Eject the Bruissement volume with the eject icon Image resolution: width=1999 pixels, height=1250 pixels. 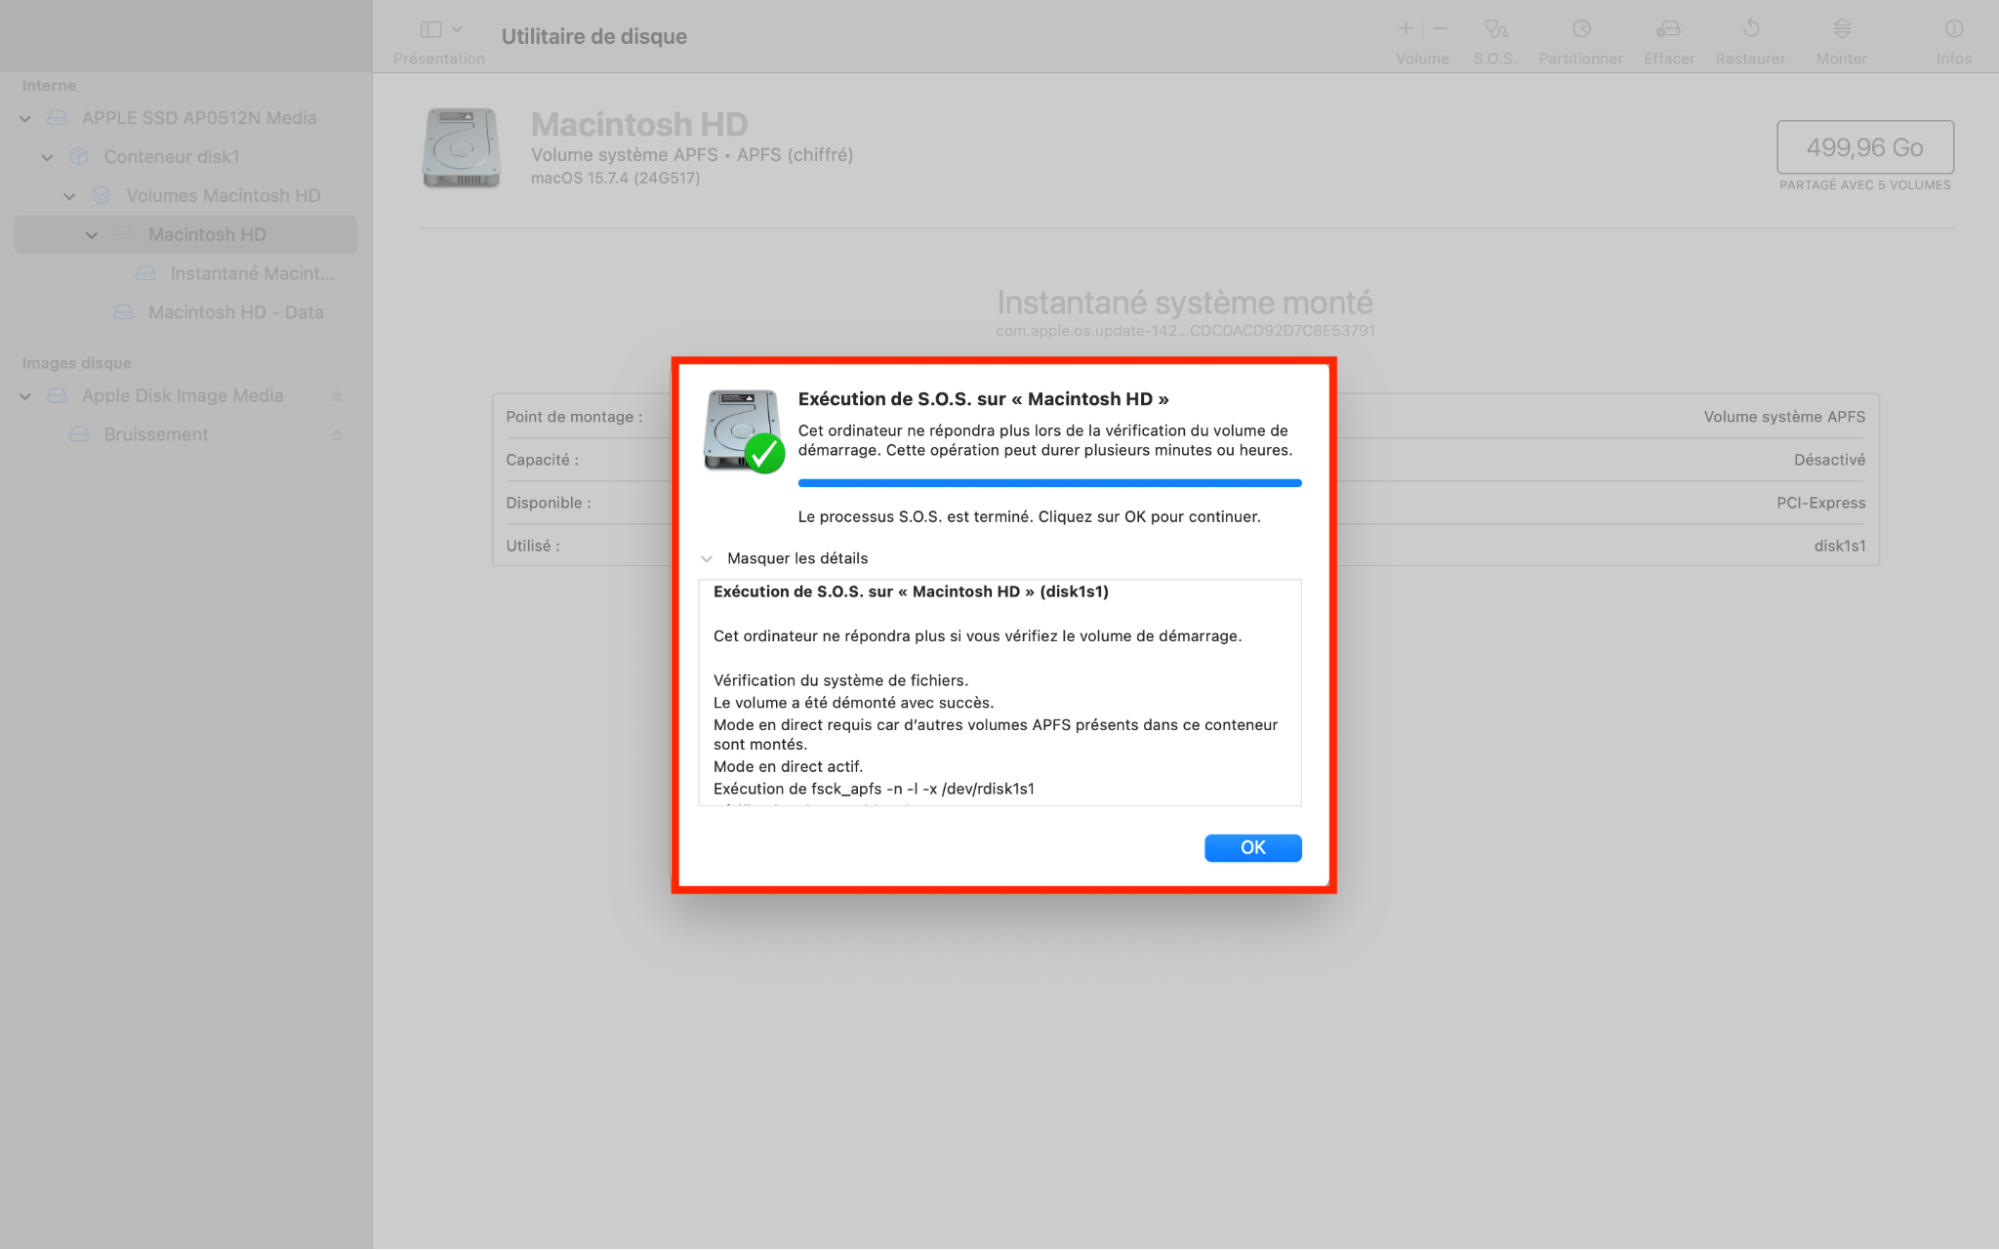[337, 435]
